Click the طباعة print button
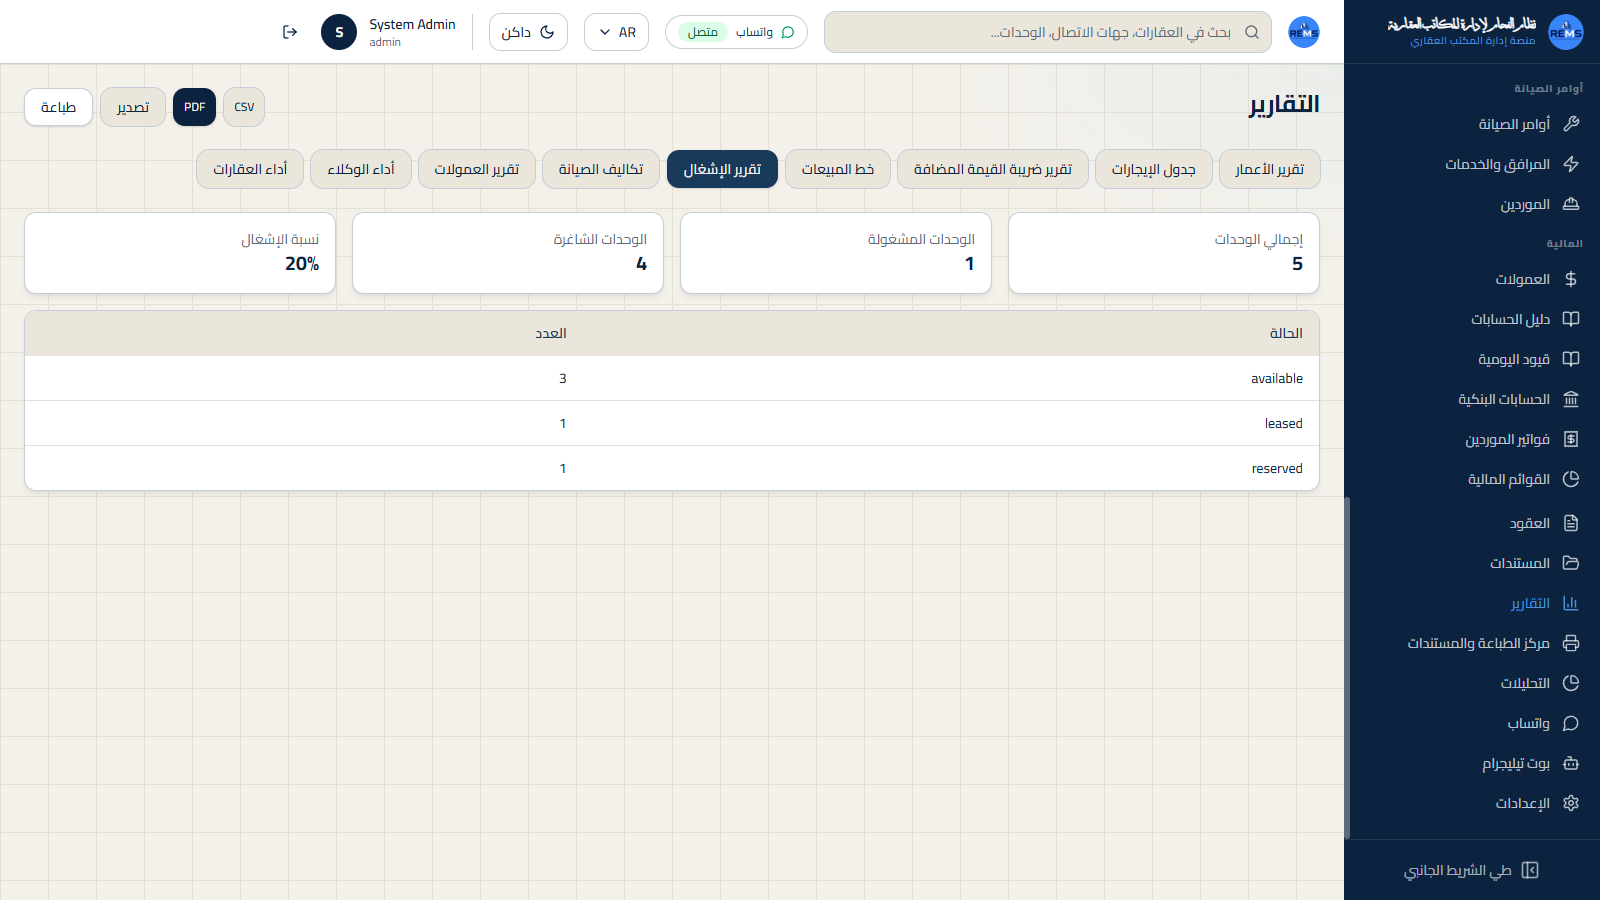 (x=58, y=107)
